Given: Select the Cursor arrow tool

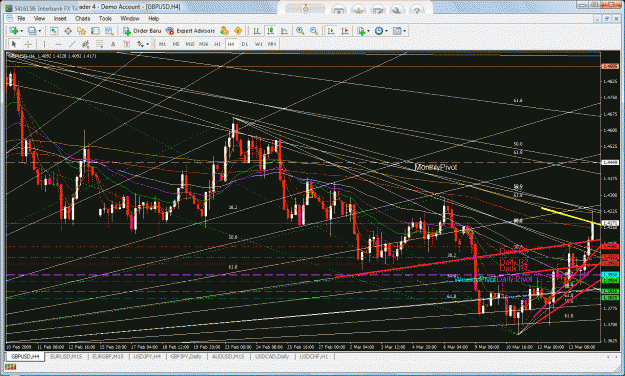Looking at the screenshot, I should click(14, 44).
